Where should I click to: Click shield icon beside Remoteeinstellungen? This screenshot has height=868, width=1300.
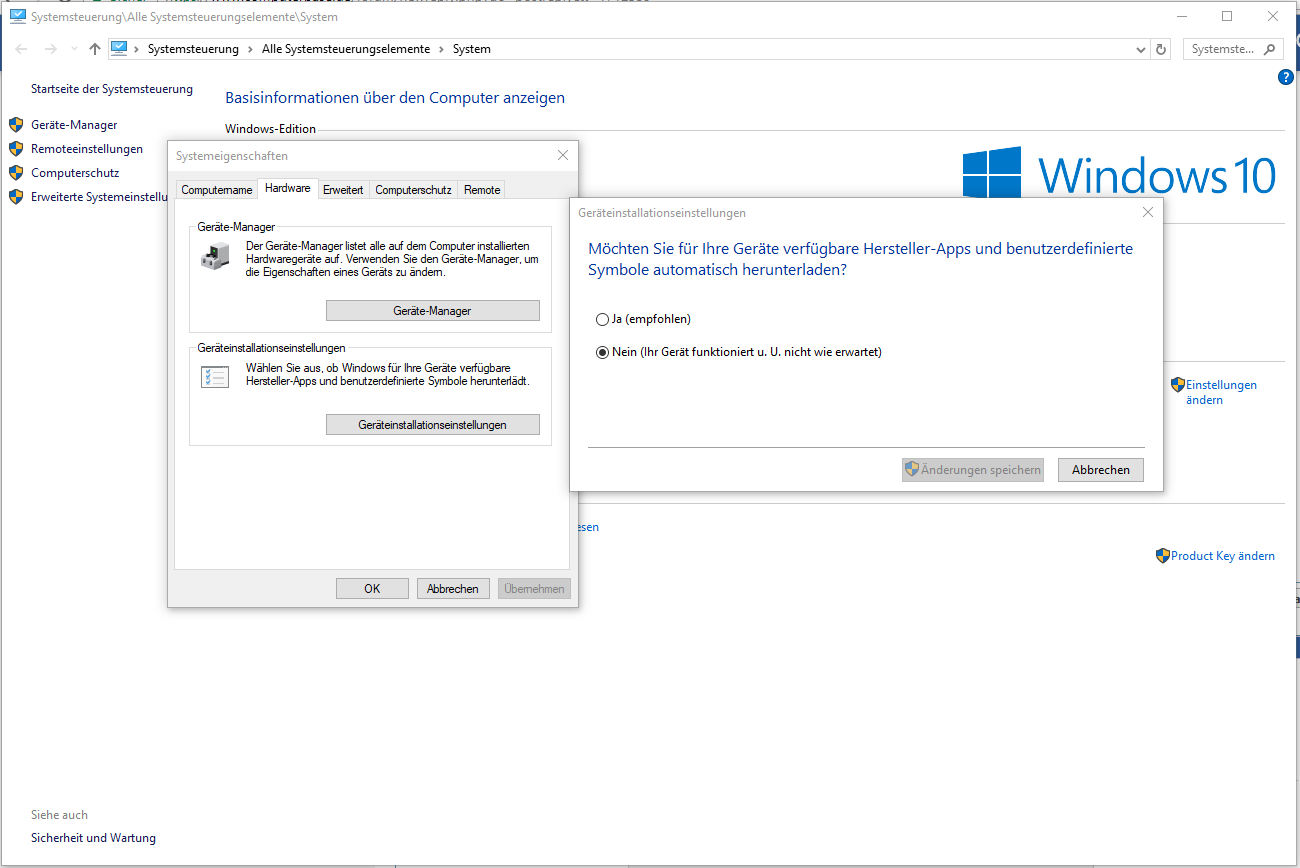point(16,149)
